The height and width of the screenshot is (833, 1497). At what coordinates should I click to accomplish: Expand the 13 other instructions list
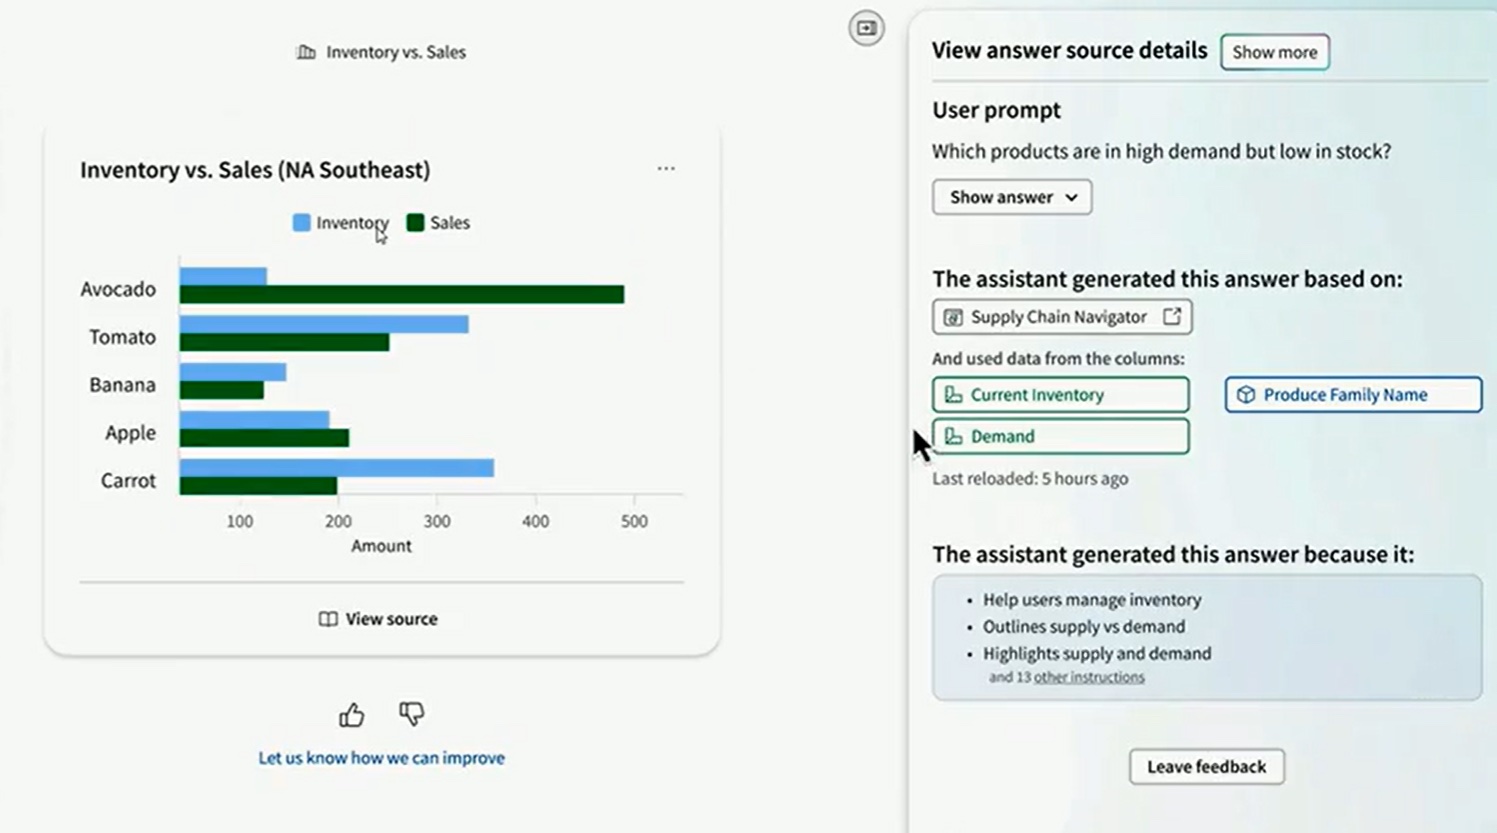1089,677
